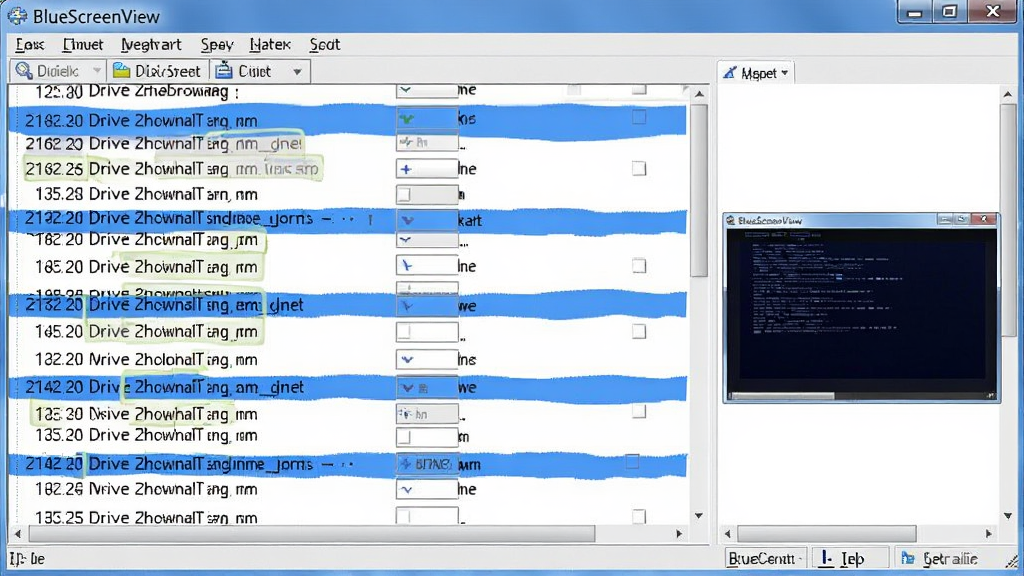
Task: Open the Neghart menu
Action: (x=151, y=44)
